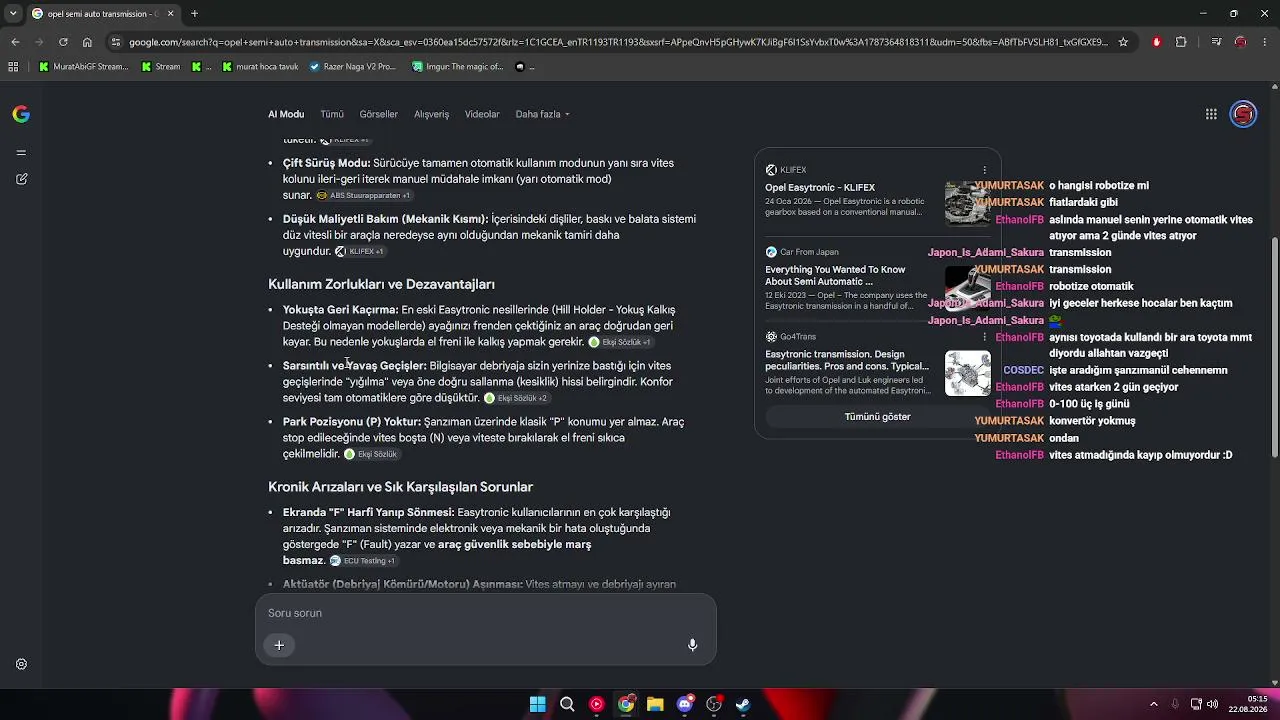1280x720 pixels.
Task: Open the volume control in system tray
Action: 1212,704
